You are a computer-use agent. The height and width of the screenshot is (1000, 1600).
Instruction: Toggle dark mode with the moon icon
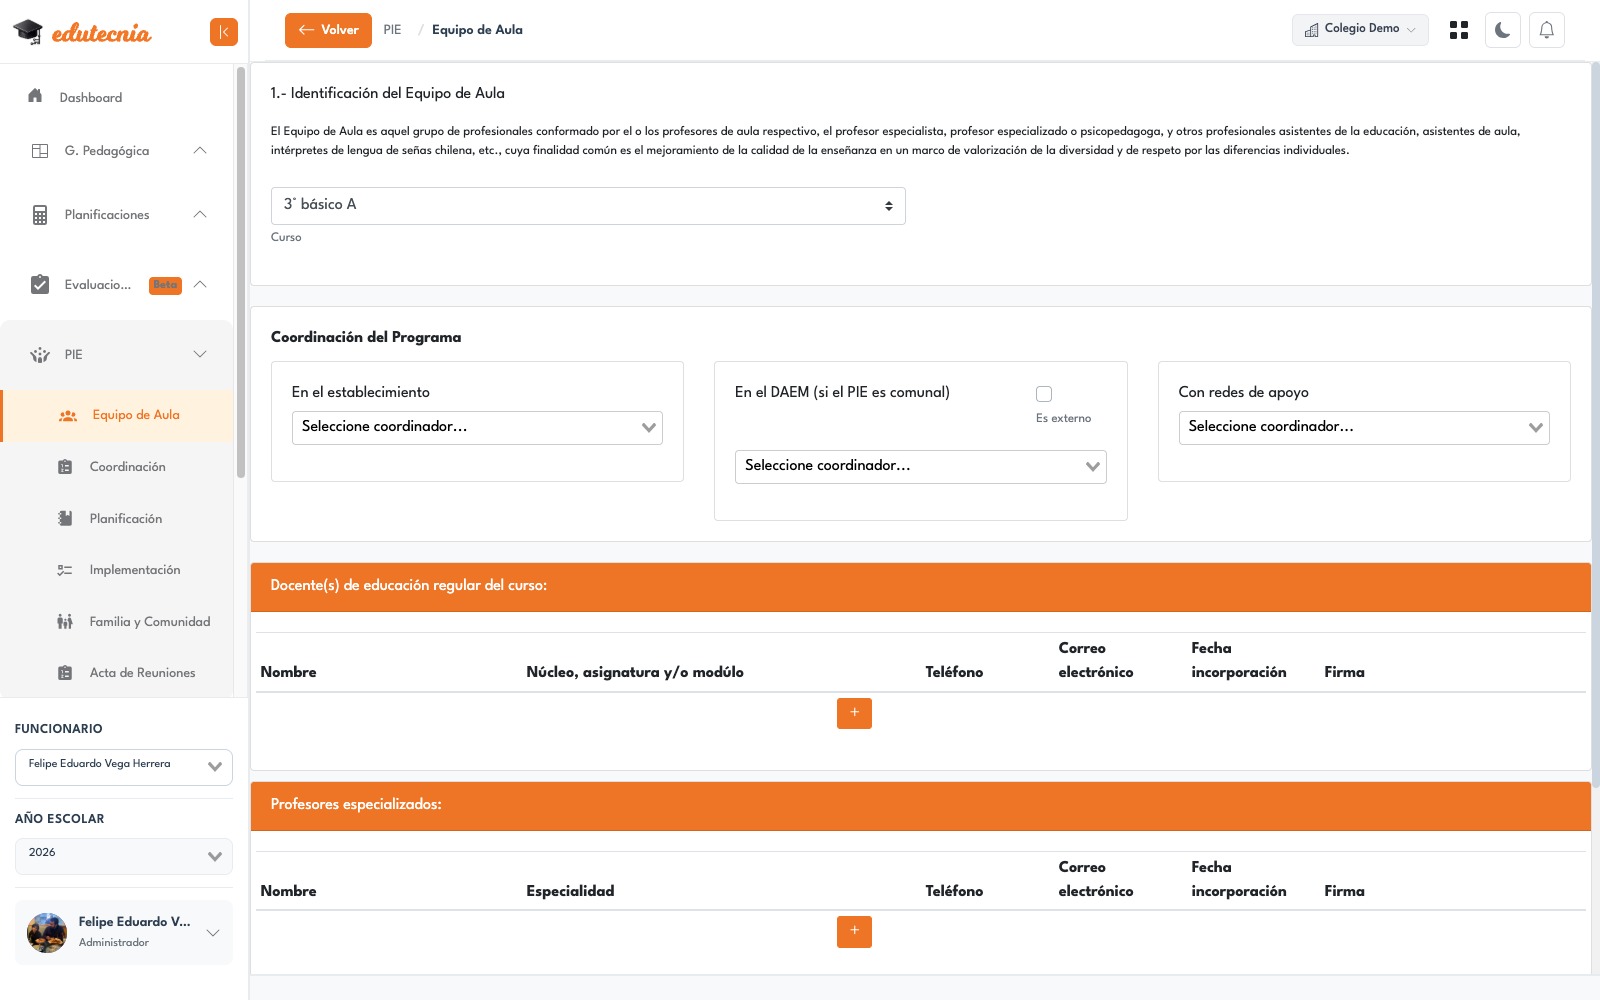pos(1502,30)
